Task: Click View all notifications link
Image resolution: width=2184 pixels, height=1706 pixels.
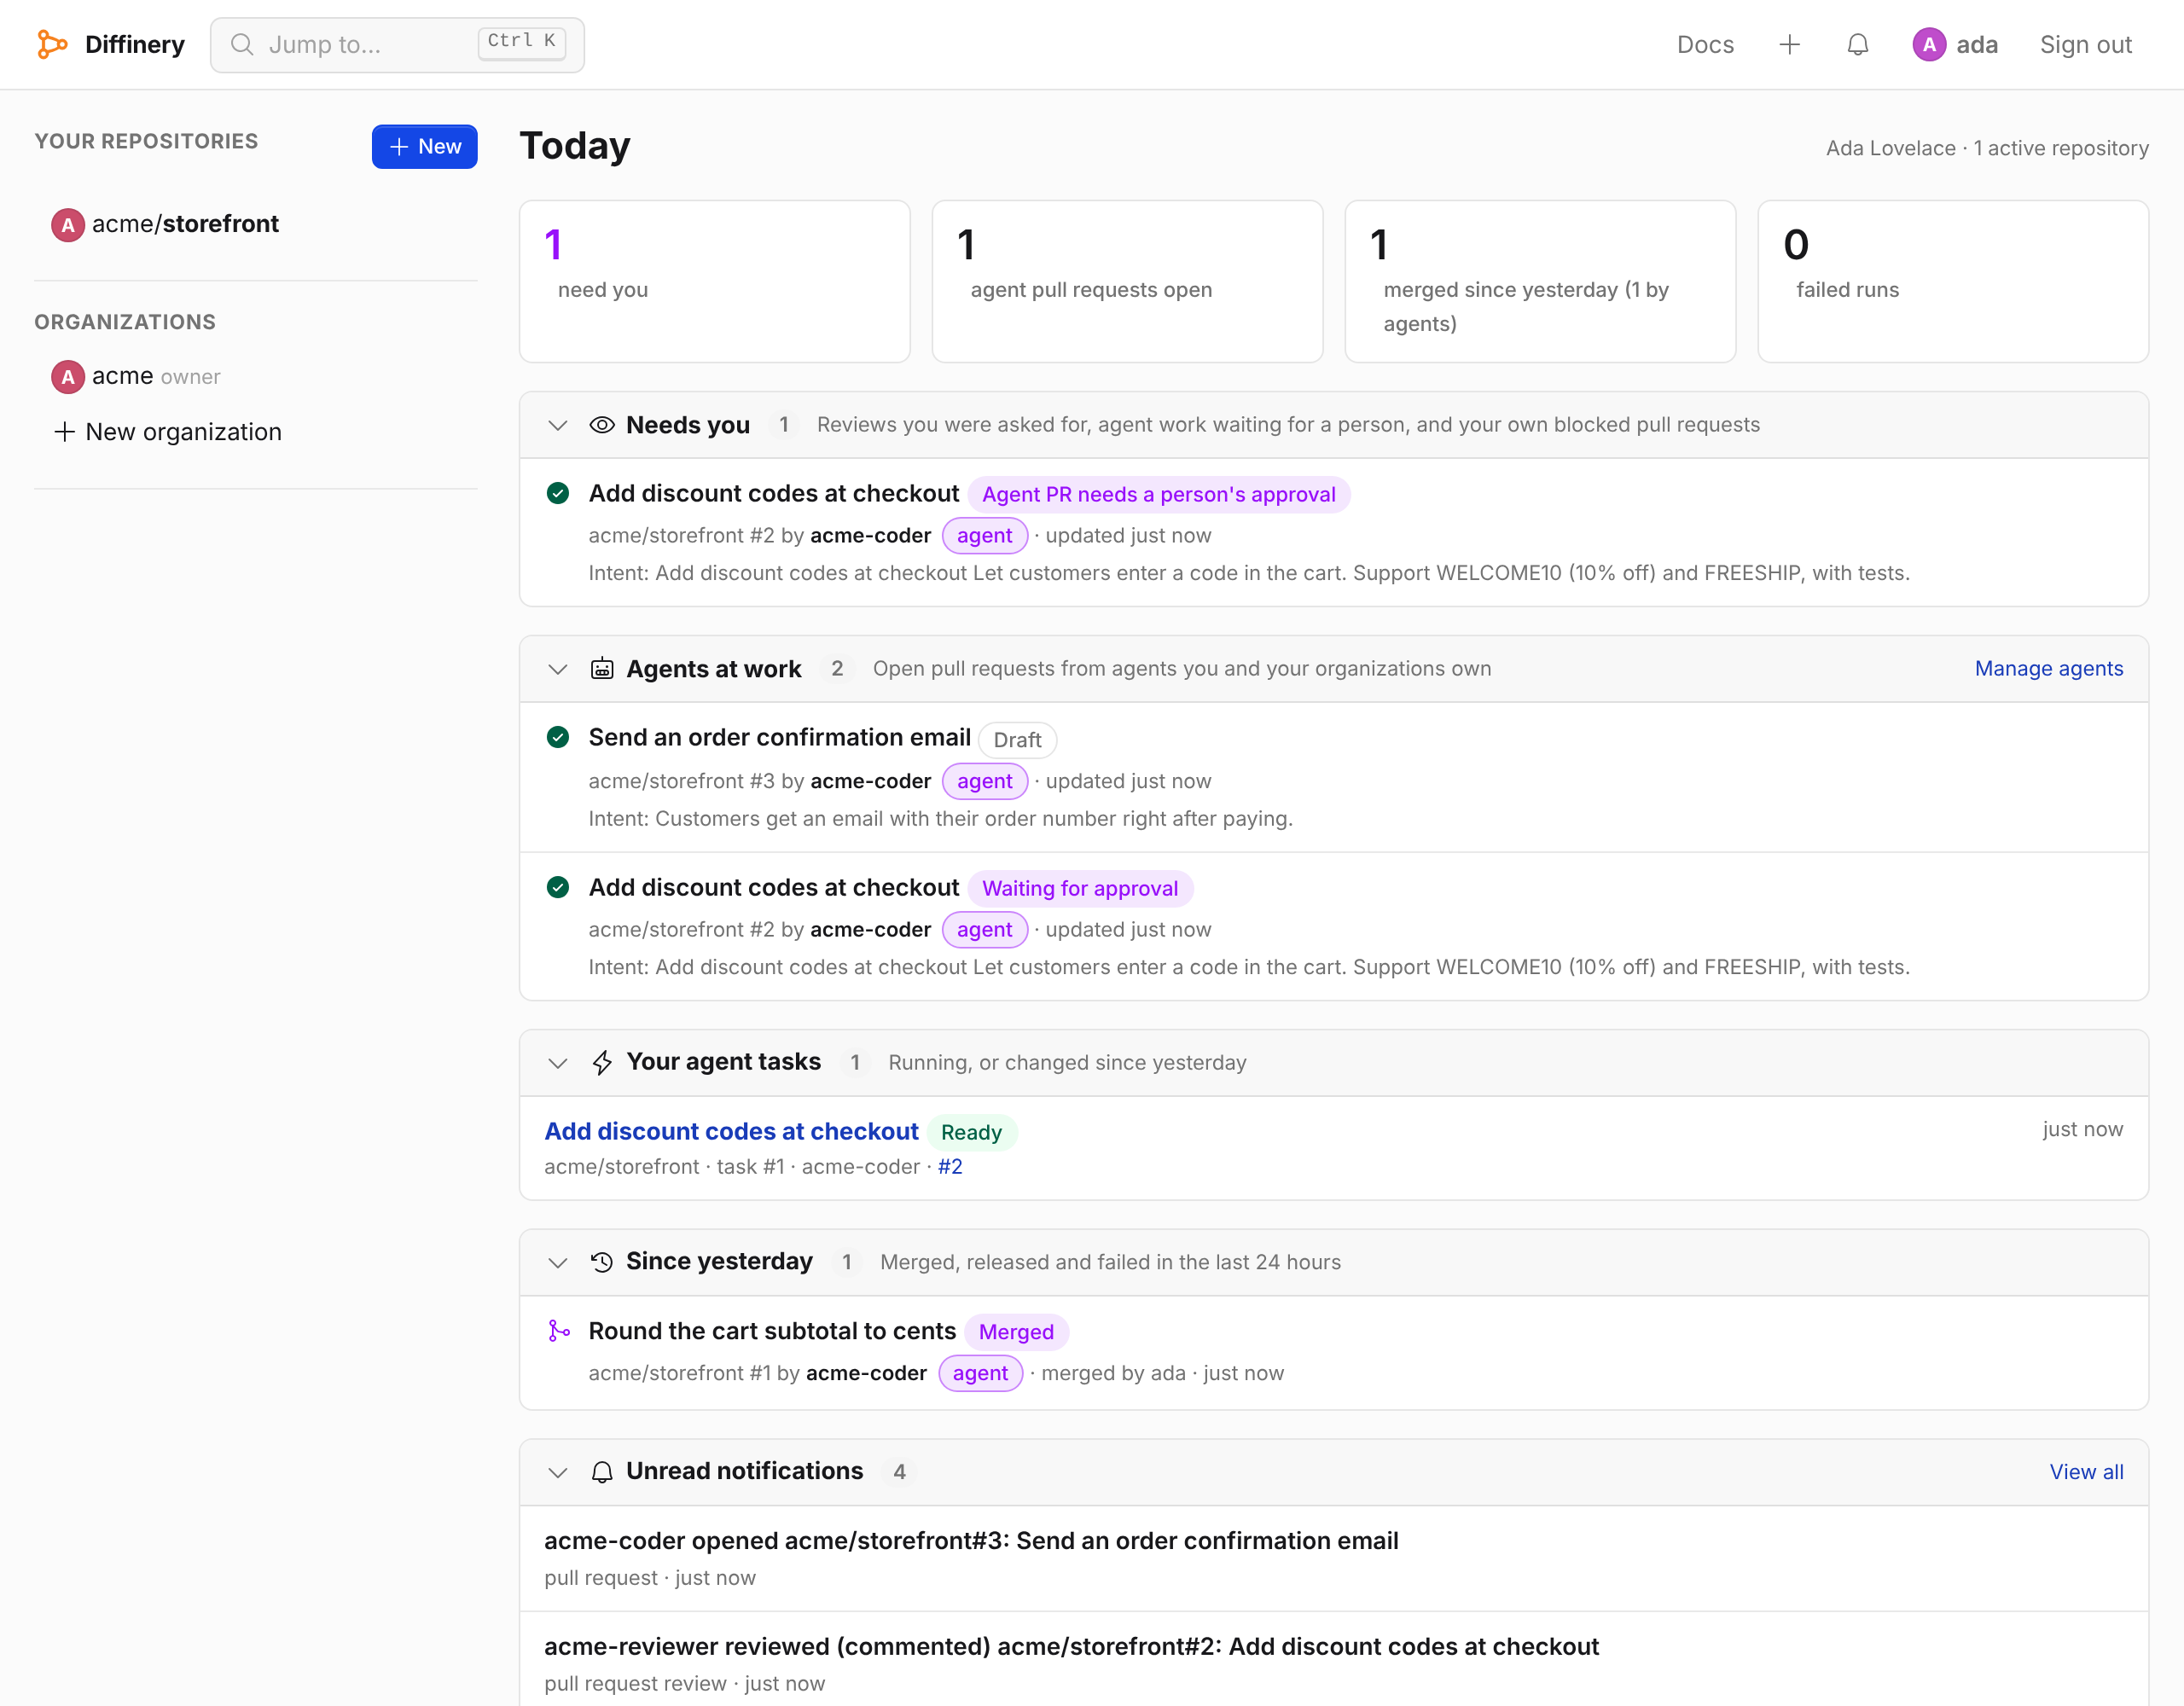Action: click(x=2086, y=1472)
